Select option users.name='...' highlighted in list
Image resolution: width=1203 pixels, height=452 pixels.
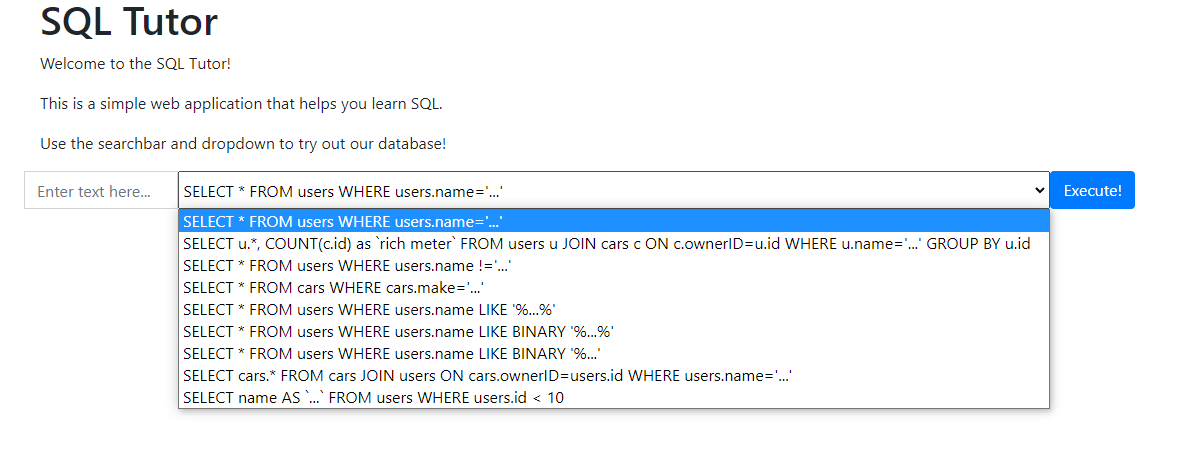tap(614, 221)
